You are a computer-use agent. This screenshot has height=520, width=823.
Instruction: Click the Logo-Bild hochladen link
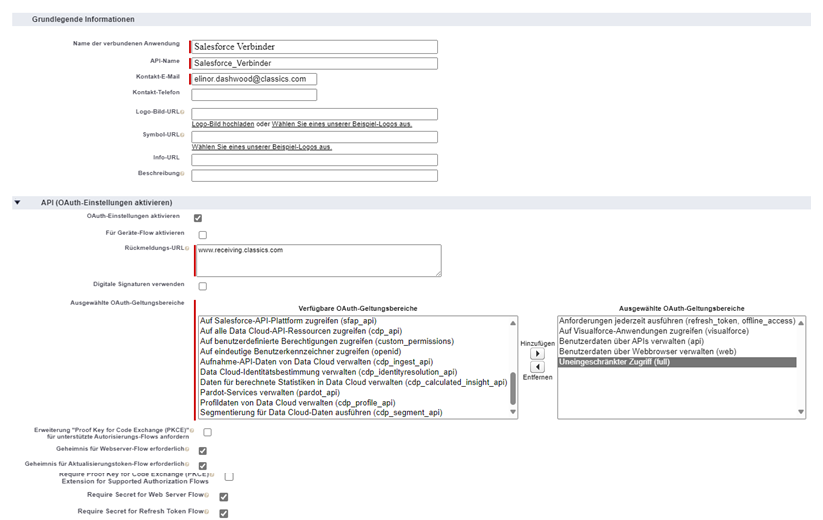(223, 124)
